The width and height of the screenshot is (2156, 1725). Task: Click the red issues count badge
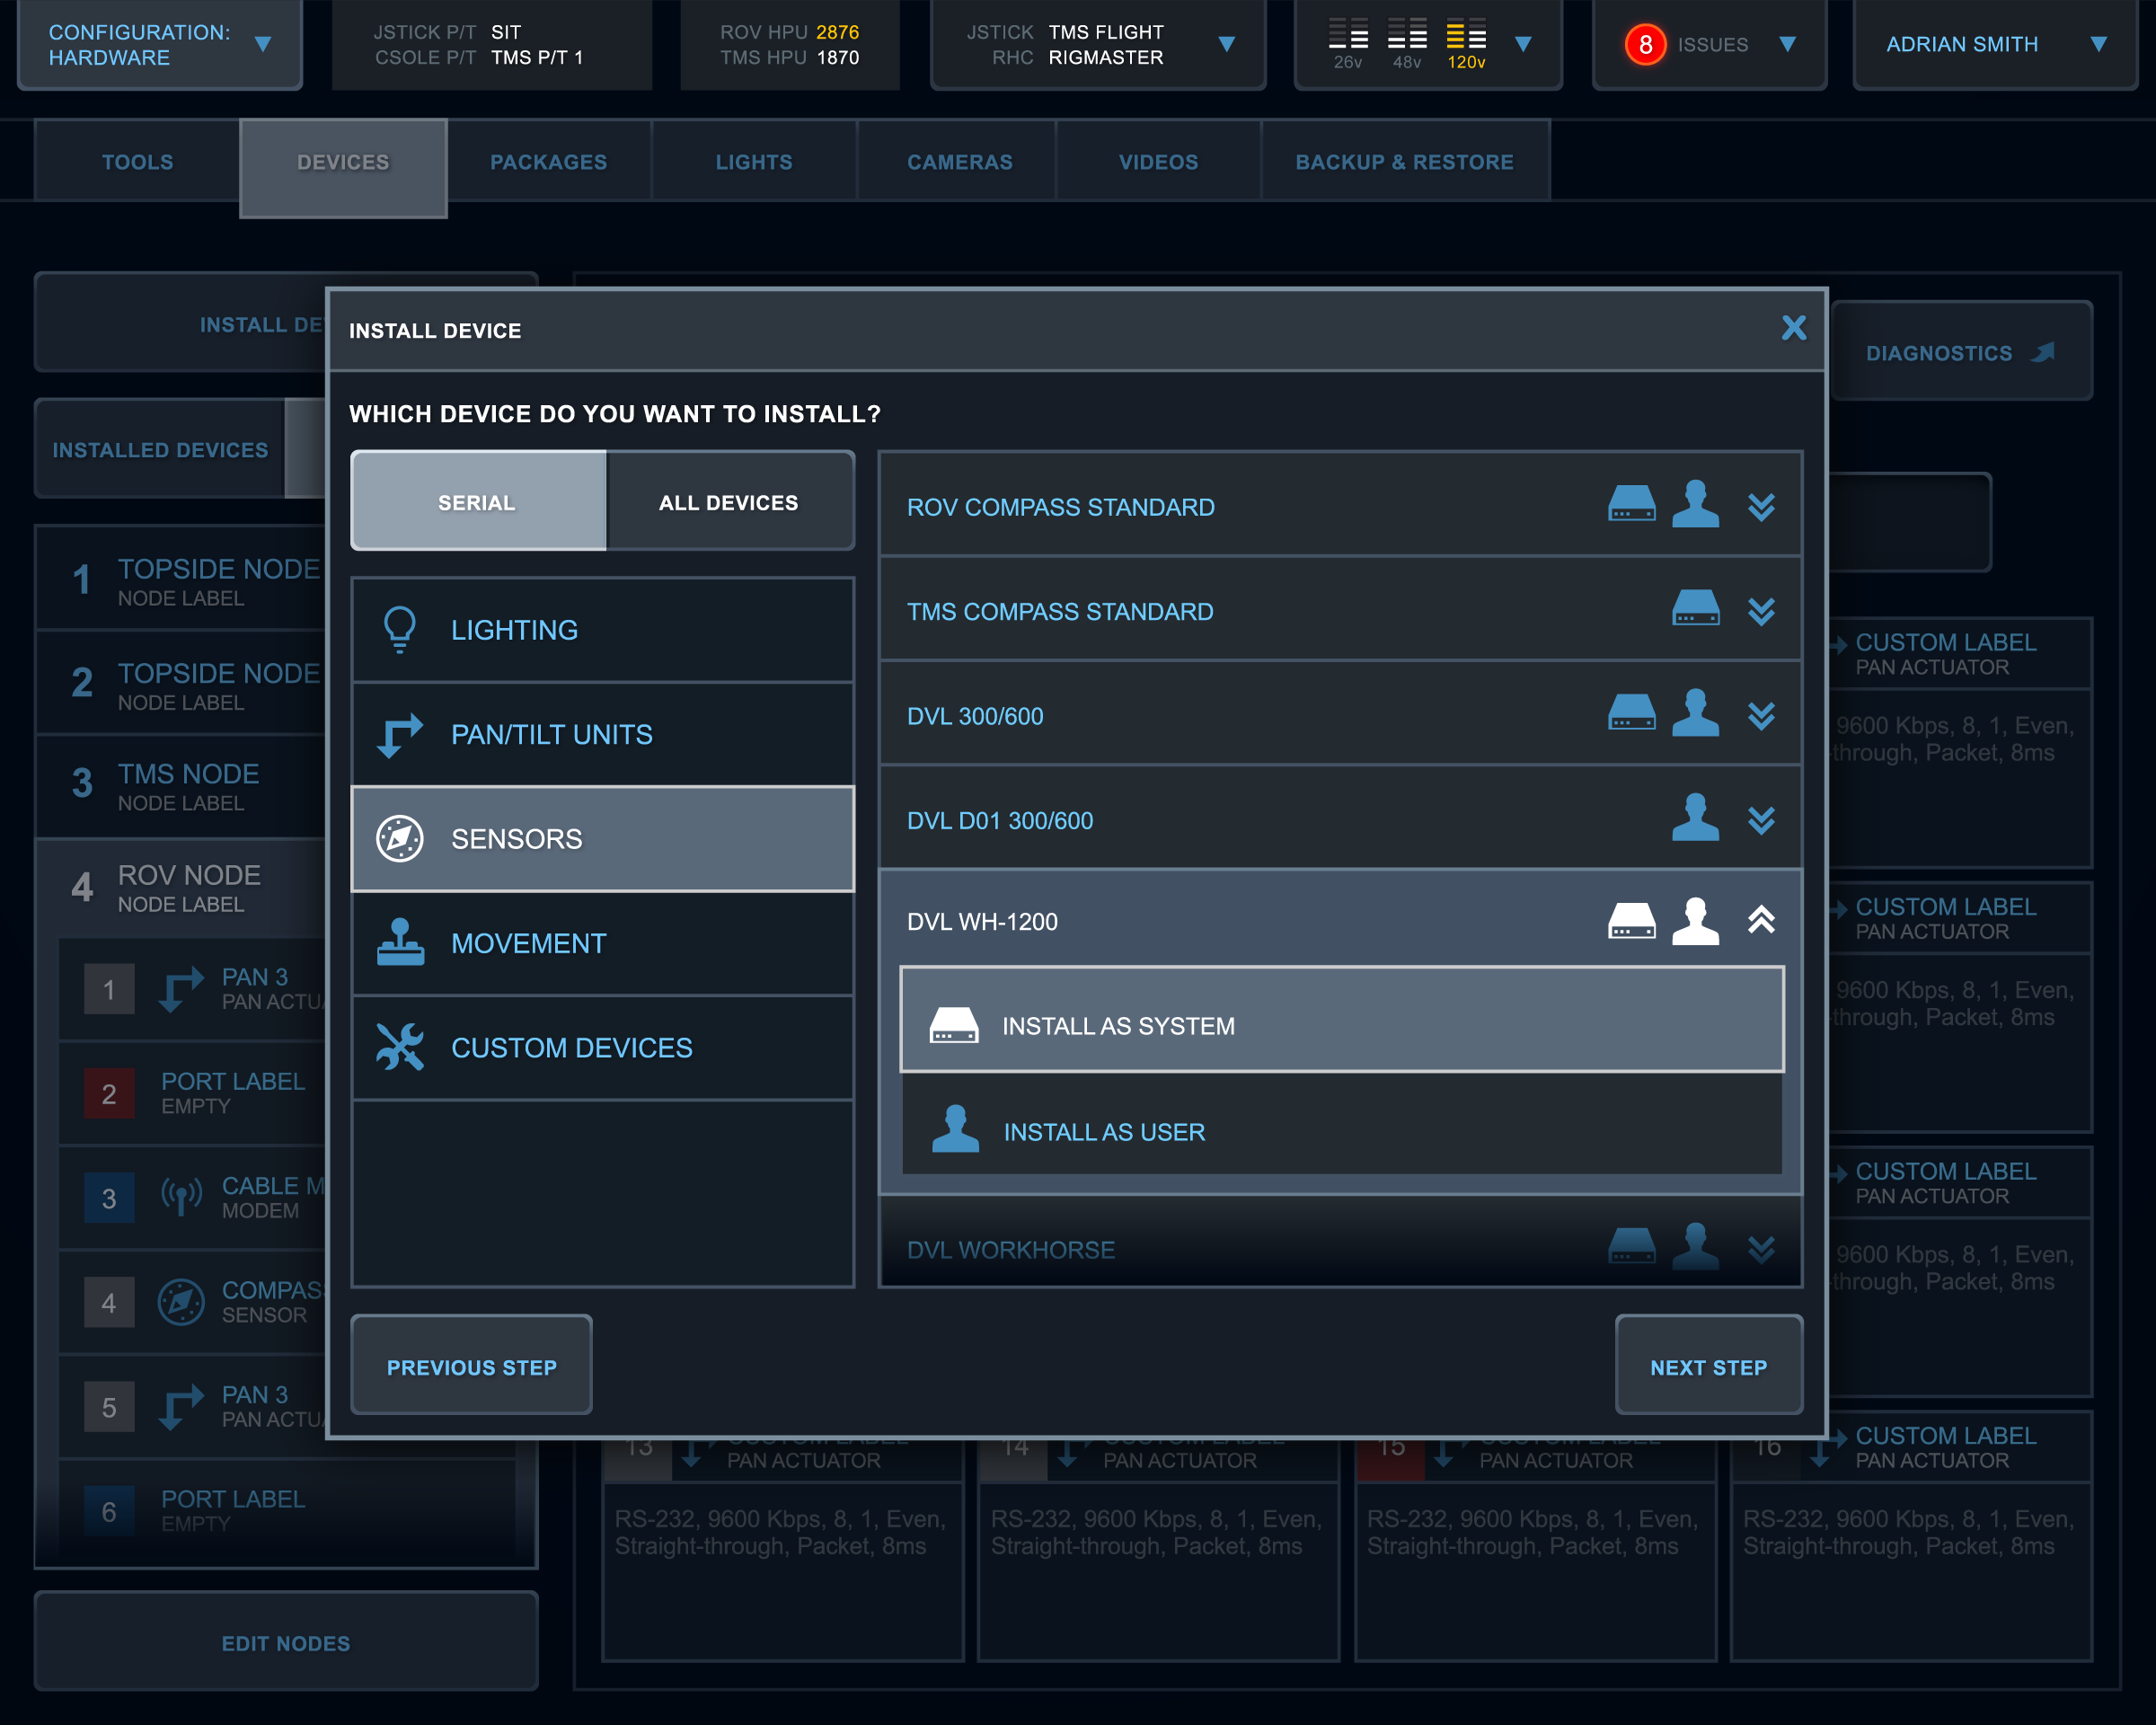pos(1645,45)
